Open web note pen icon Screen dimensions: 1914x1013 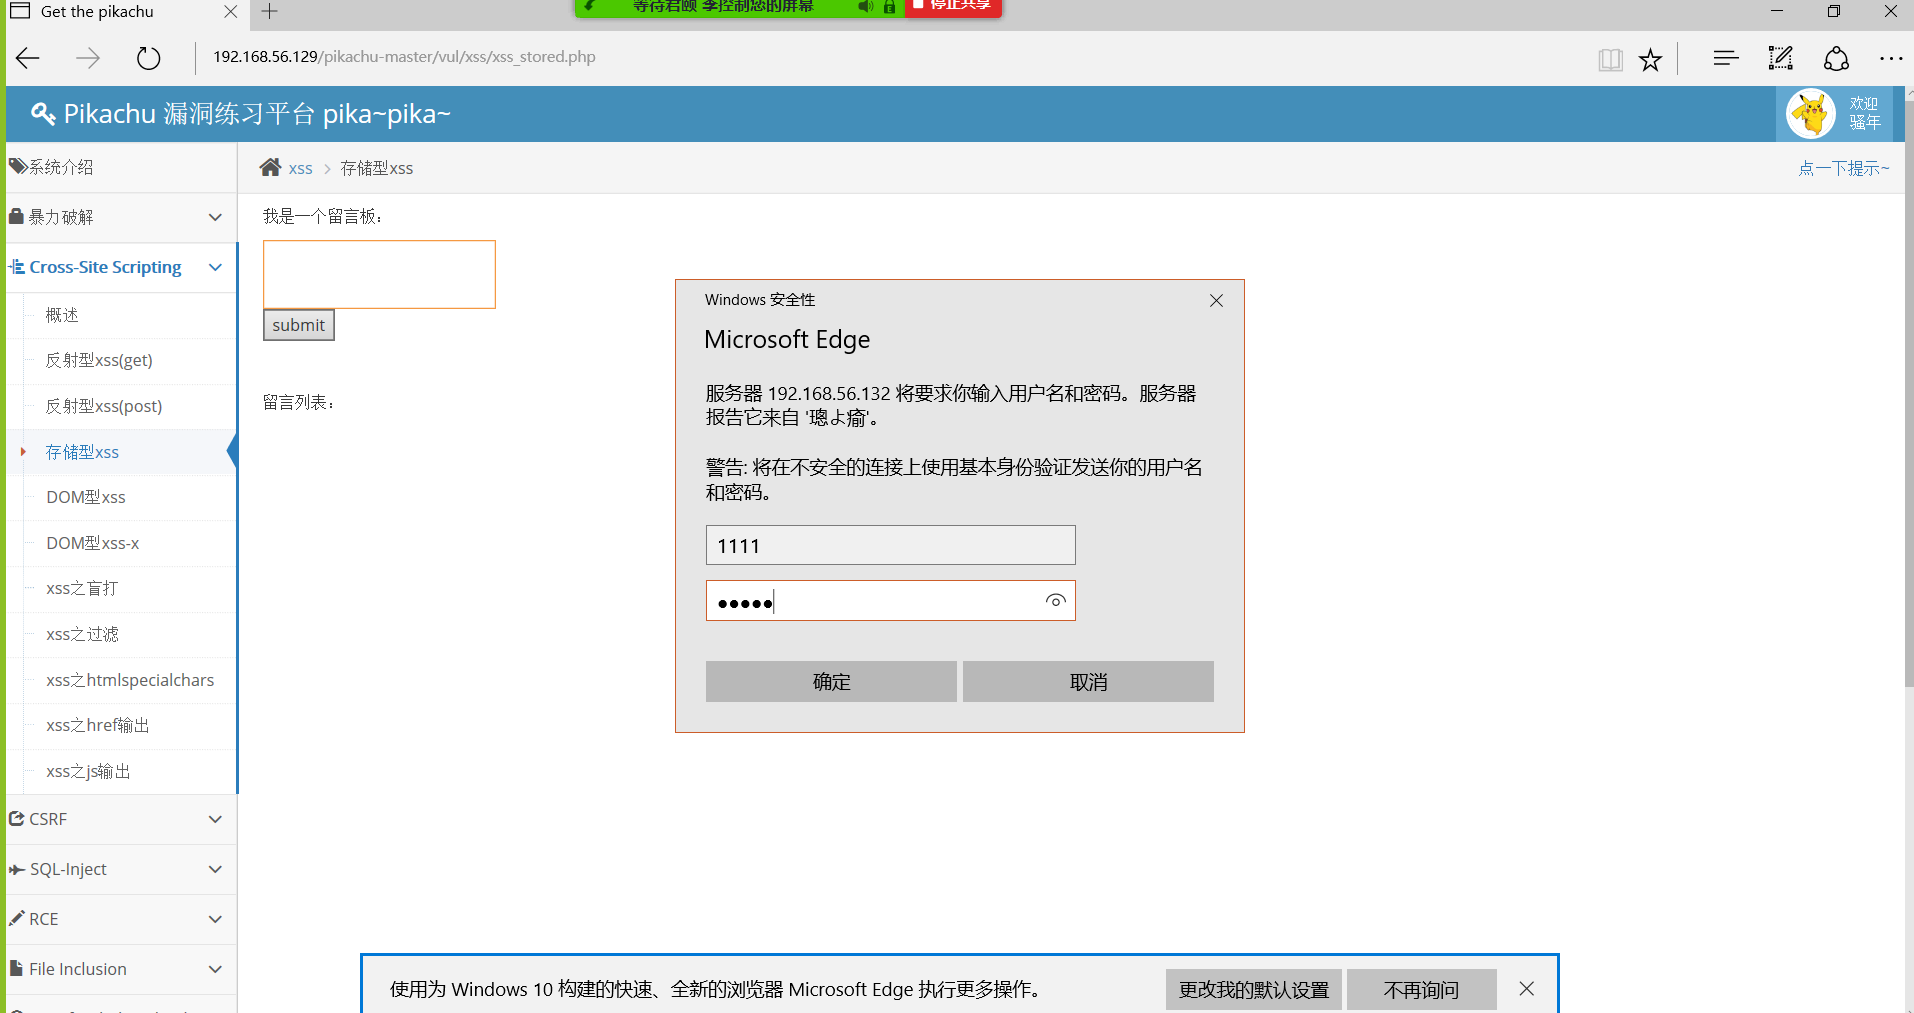click(1780, 59)
